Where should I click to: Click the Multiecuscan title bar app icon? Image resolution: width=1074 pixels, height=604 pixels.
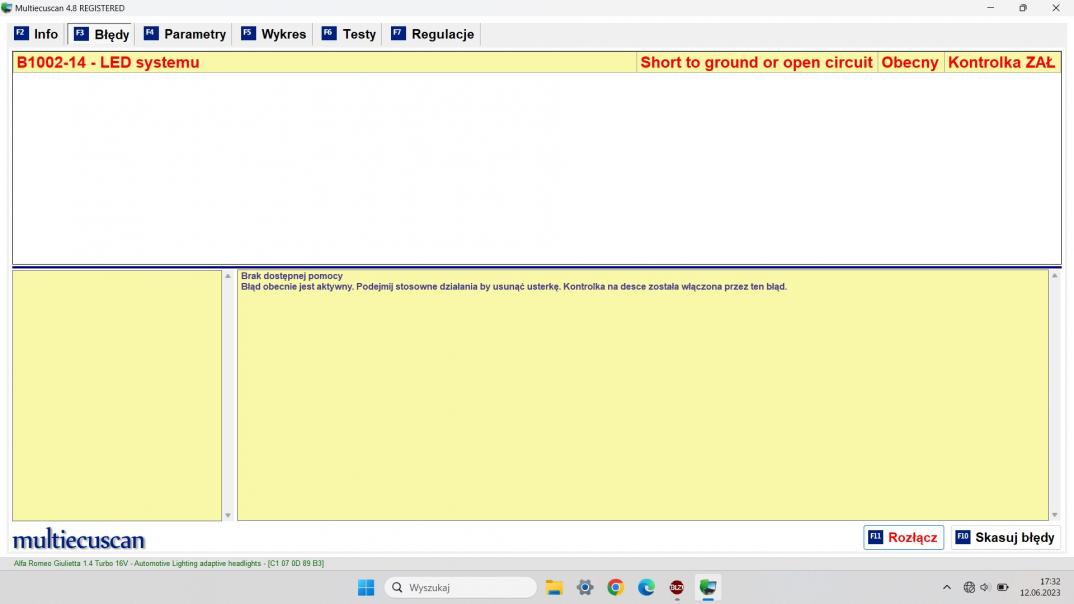7,8
